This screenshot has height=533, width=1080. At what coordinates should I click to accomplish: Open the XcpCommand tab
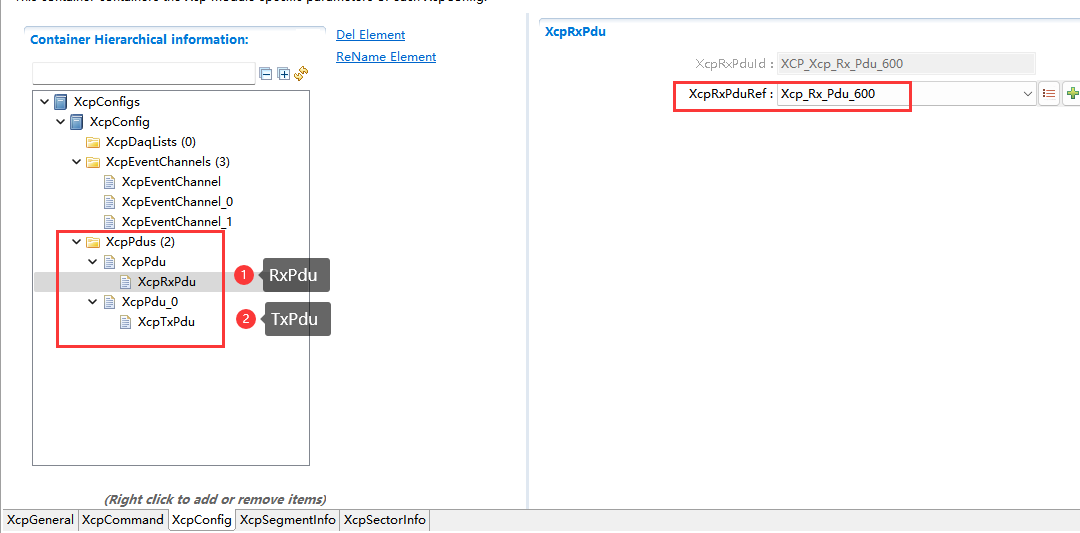(x=122, y=520)
